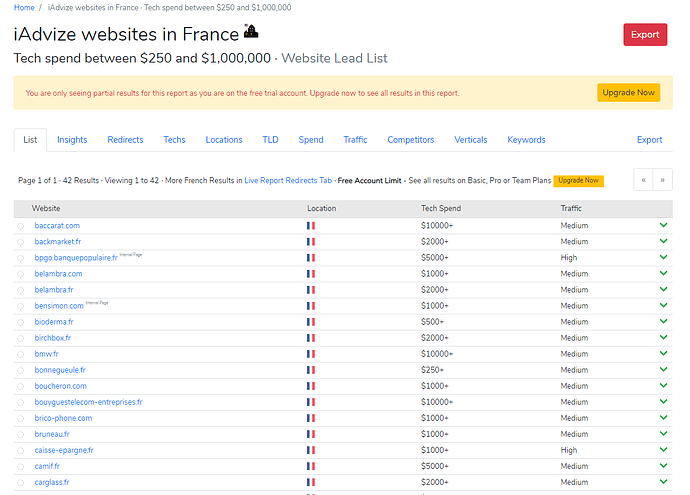This screenshot has width=690, height=495.
Task: Select the List tab
Action: click(x=30, y=140)
